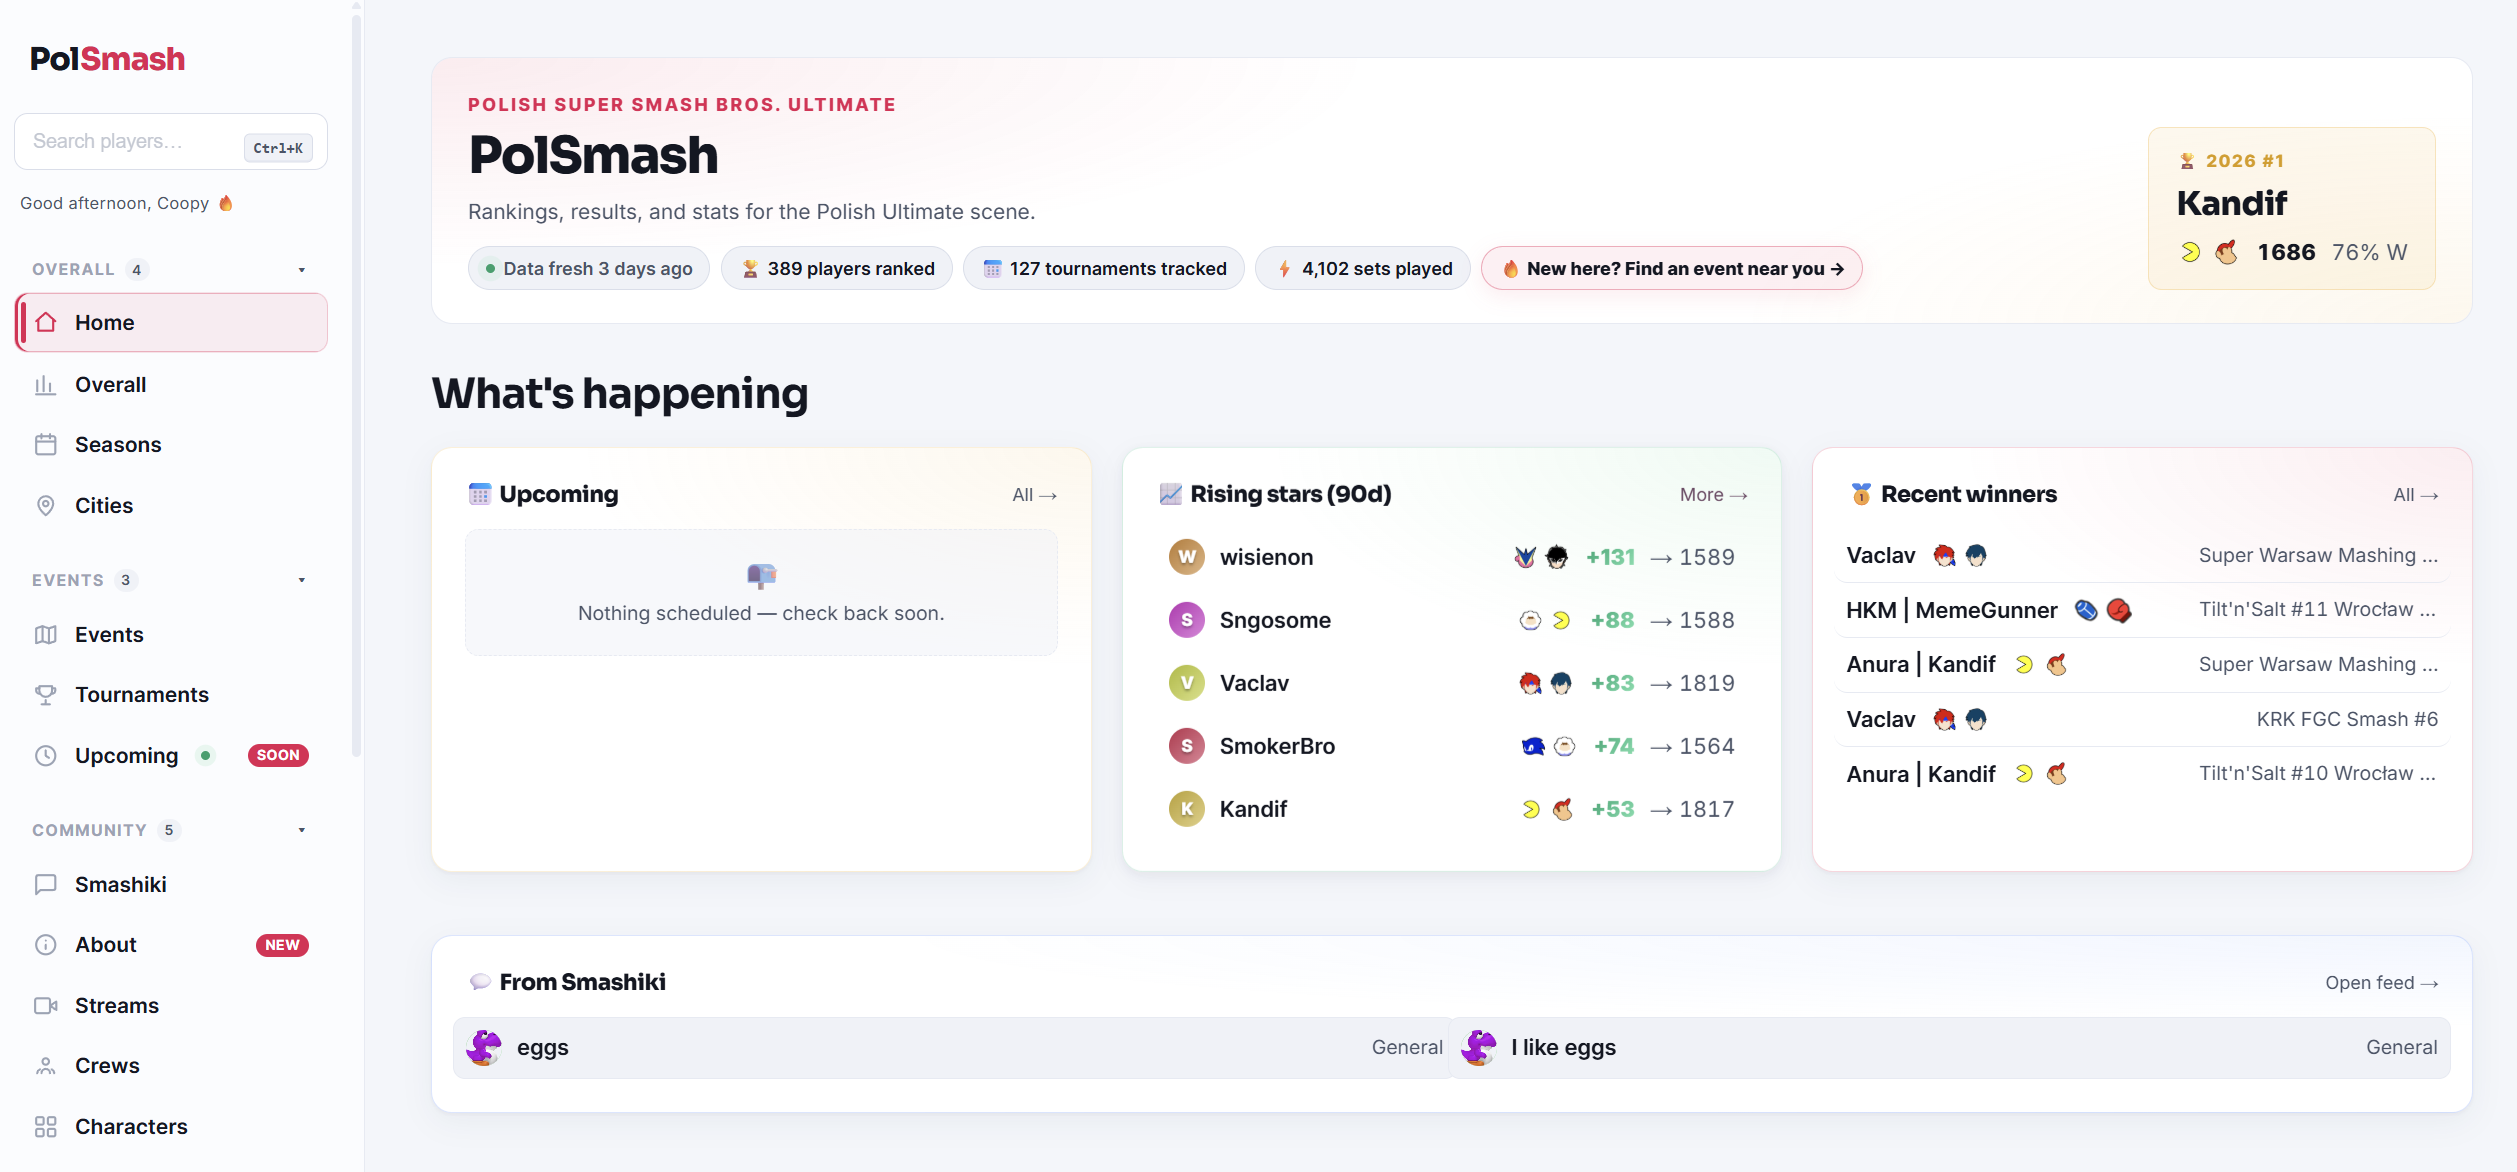The width and height of the screenshot is (2517, 1172).
Task: Open the 'I like eggs' Smashiki post
Action: pos(1949,1048)
